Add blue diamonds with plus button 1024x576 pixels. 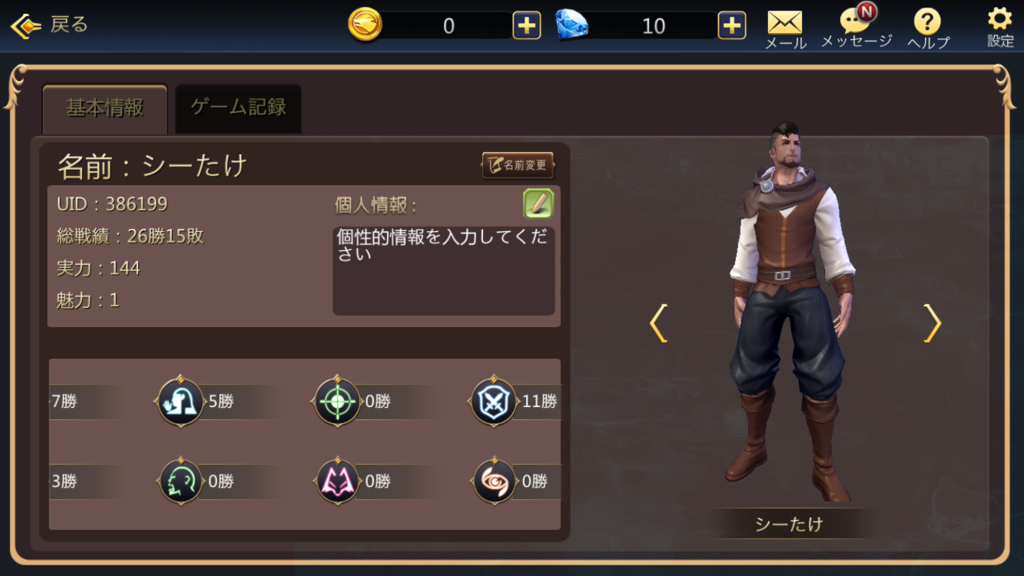click(731, 25)
